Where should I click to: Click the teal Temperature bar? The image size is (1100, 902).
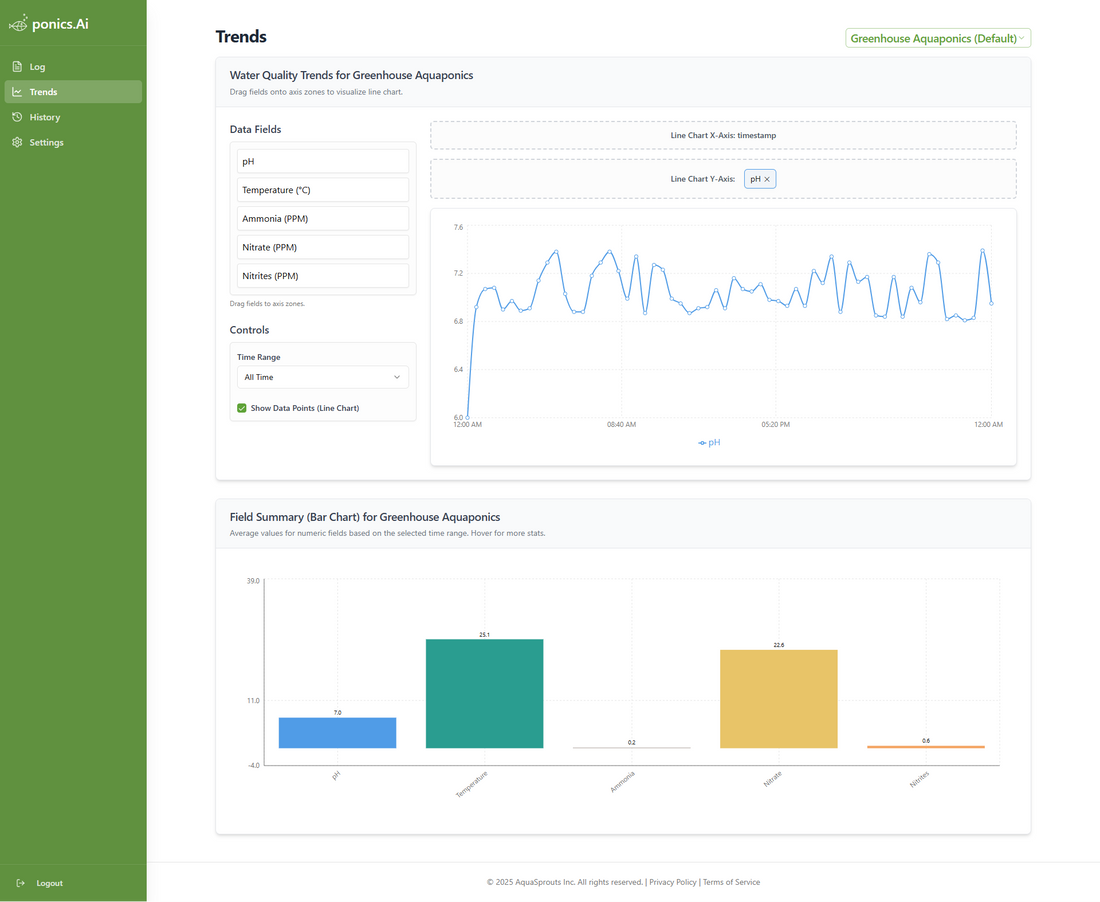click(484, 693)
